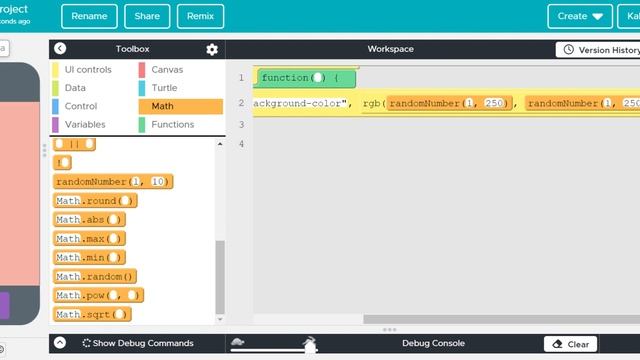Click the Share button
This screenshot has height=360, width=640.
click(147, 16)
